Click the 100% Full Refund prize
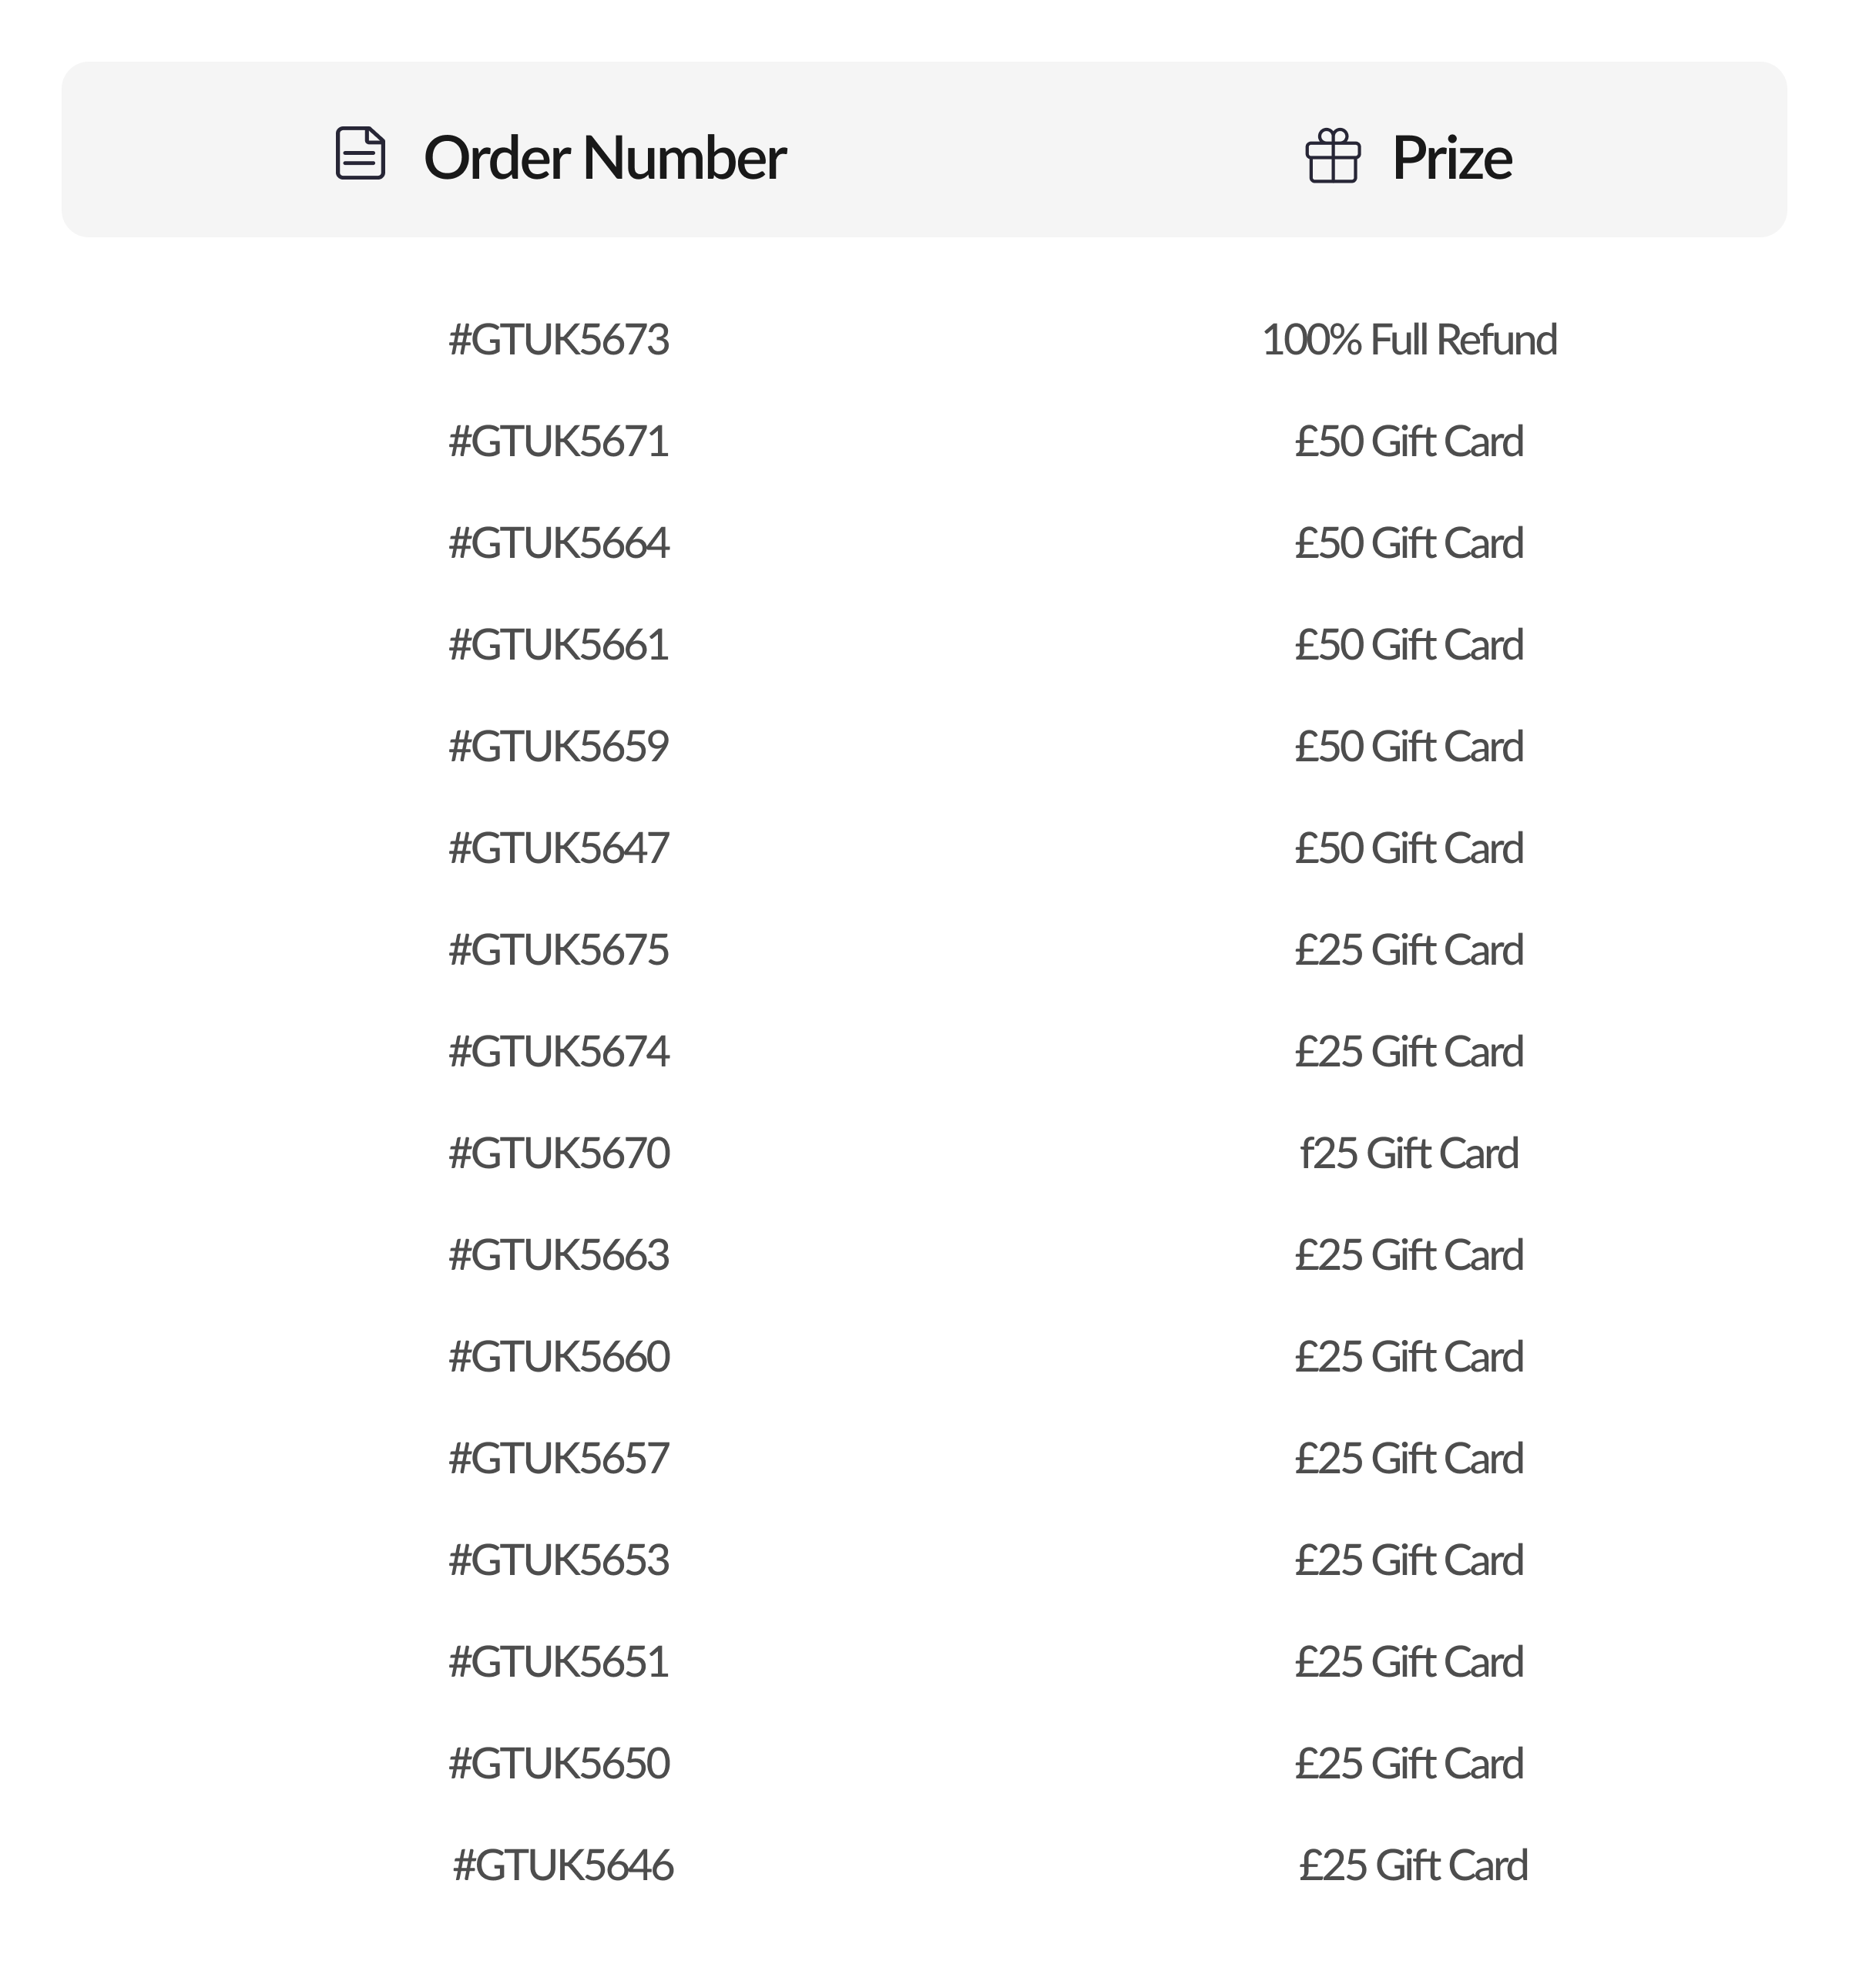The height and width of the screenshot is (1988, 1849). pos(1408,340)
